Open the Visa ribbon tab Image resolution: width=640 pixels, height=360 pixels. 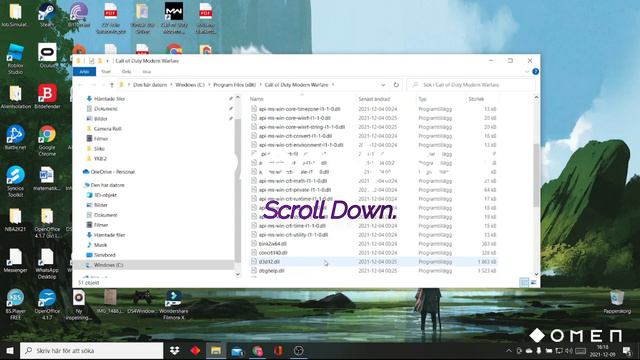[x=147, y=71]
